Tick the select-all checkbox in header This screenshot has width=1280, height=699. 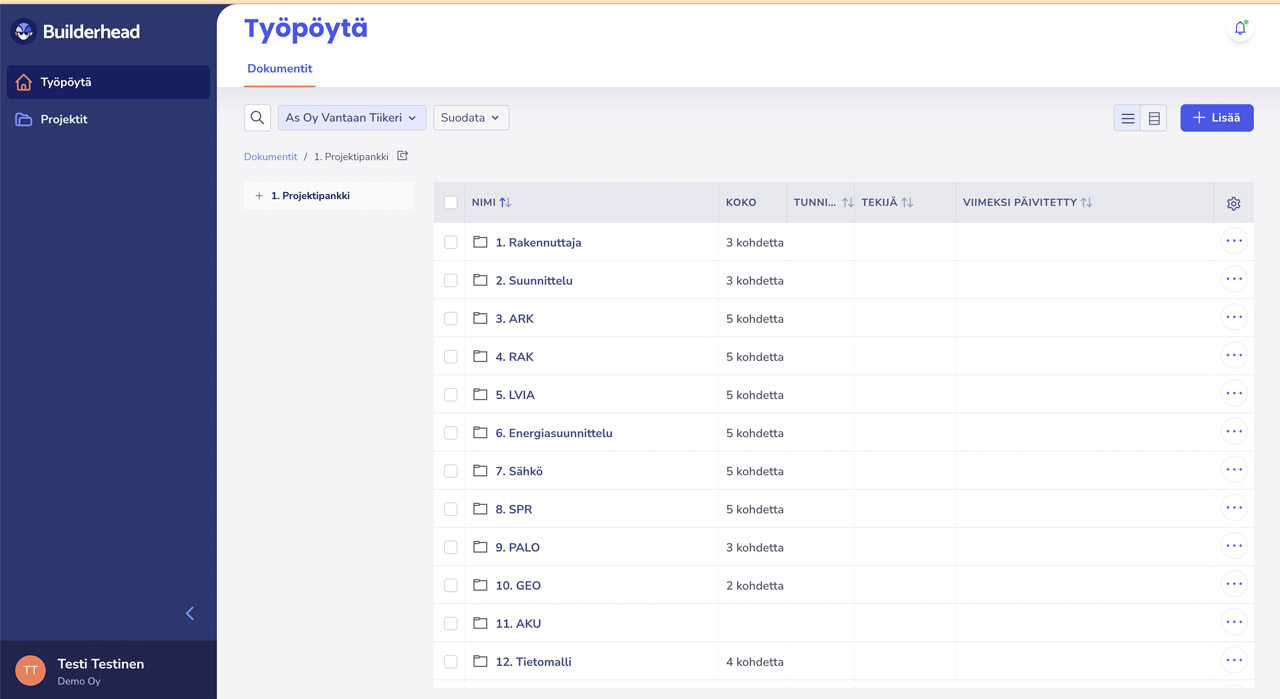(451, 203)
